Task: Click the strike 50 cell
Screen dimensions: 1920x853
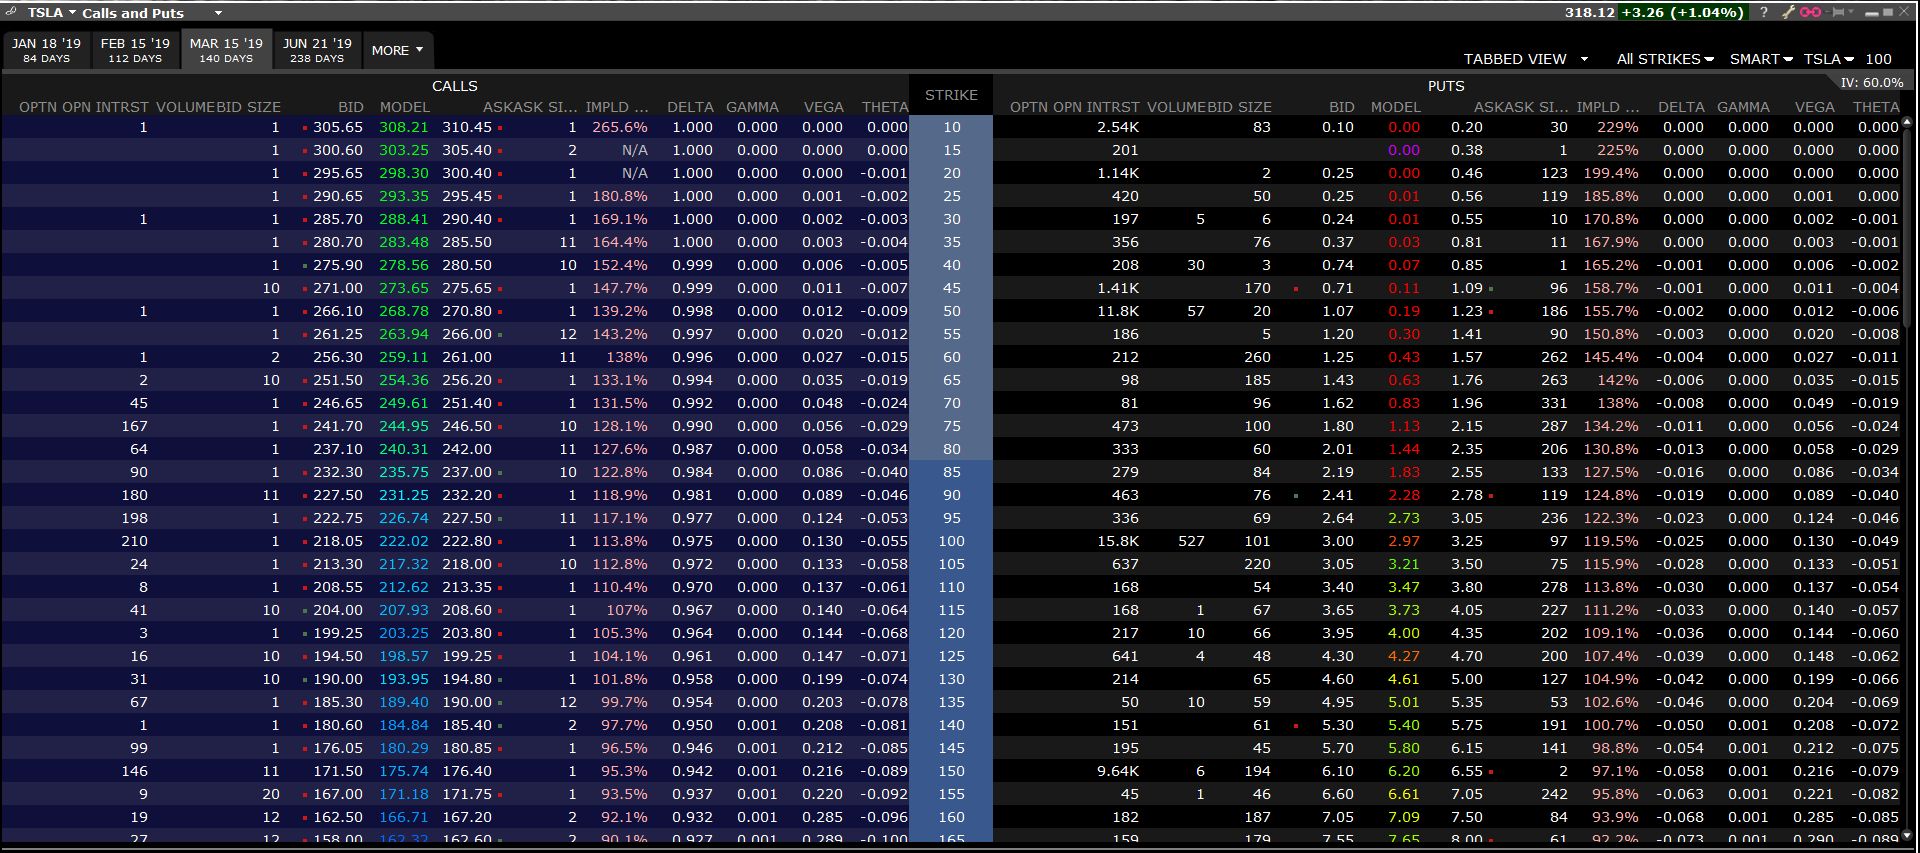Action: point(951,311)
